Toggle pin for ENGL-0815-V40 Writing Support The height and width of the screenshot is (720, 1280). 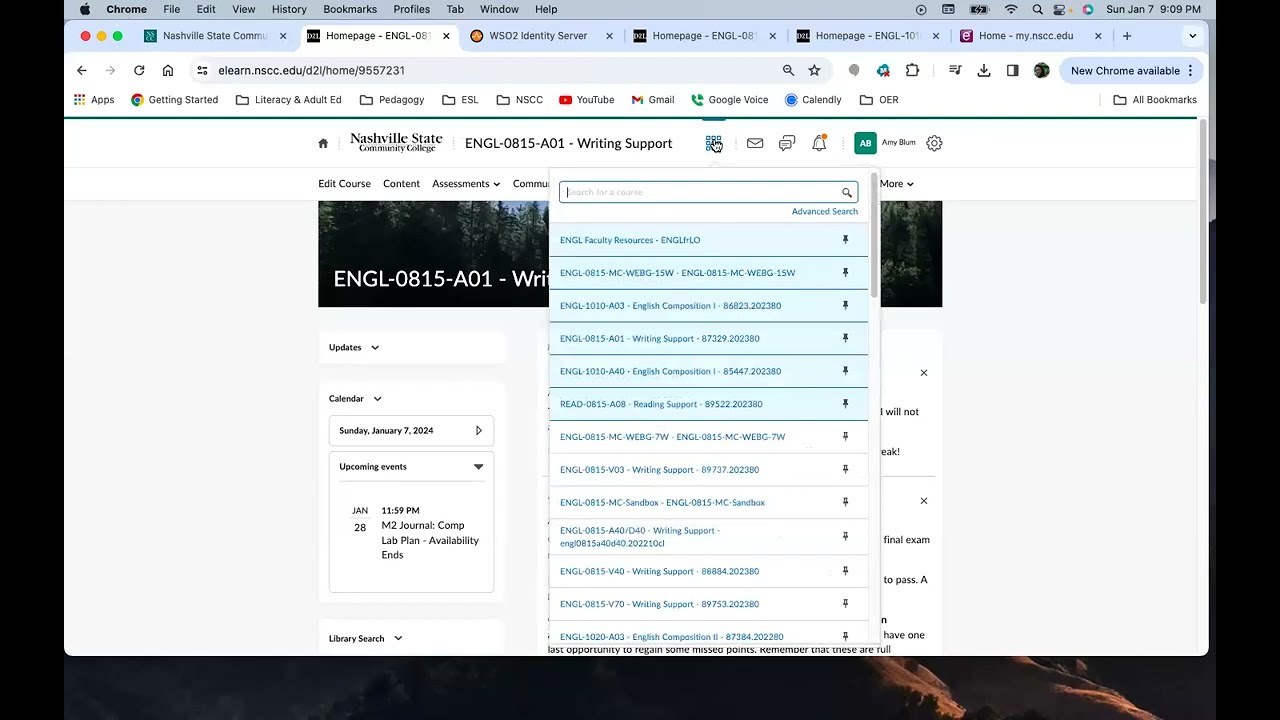845,571
